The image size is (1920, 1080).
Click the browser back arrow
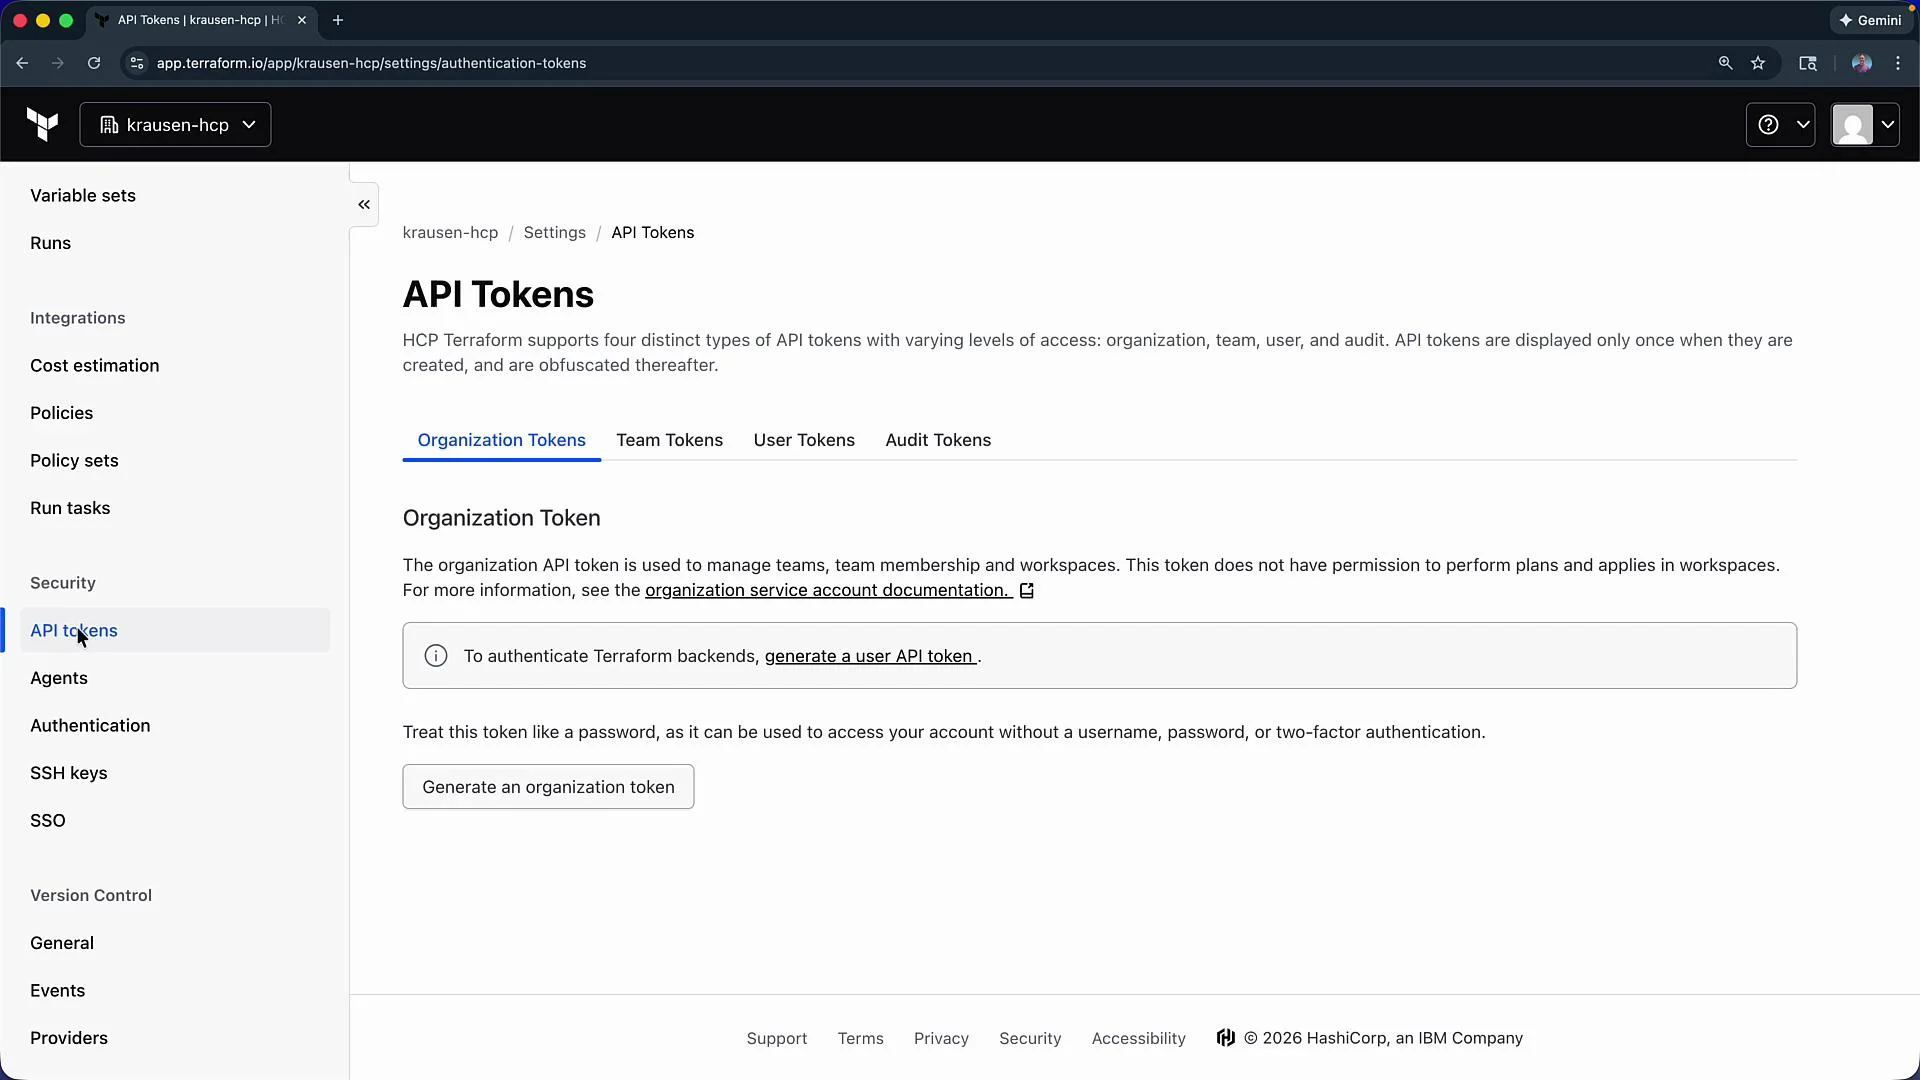[x=22, y=63]
